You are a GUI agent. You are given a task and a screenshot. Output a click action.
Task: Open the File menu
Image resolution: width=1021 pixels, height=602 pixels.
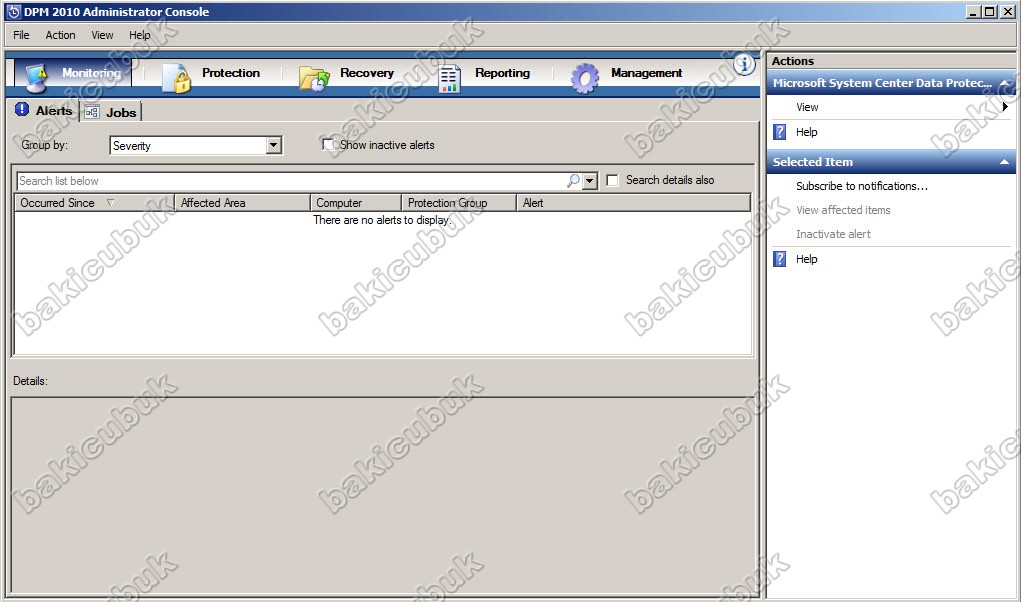point(21,35)
